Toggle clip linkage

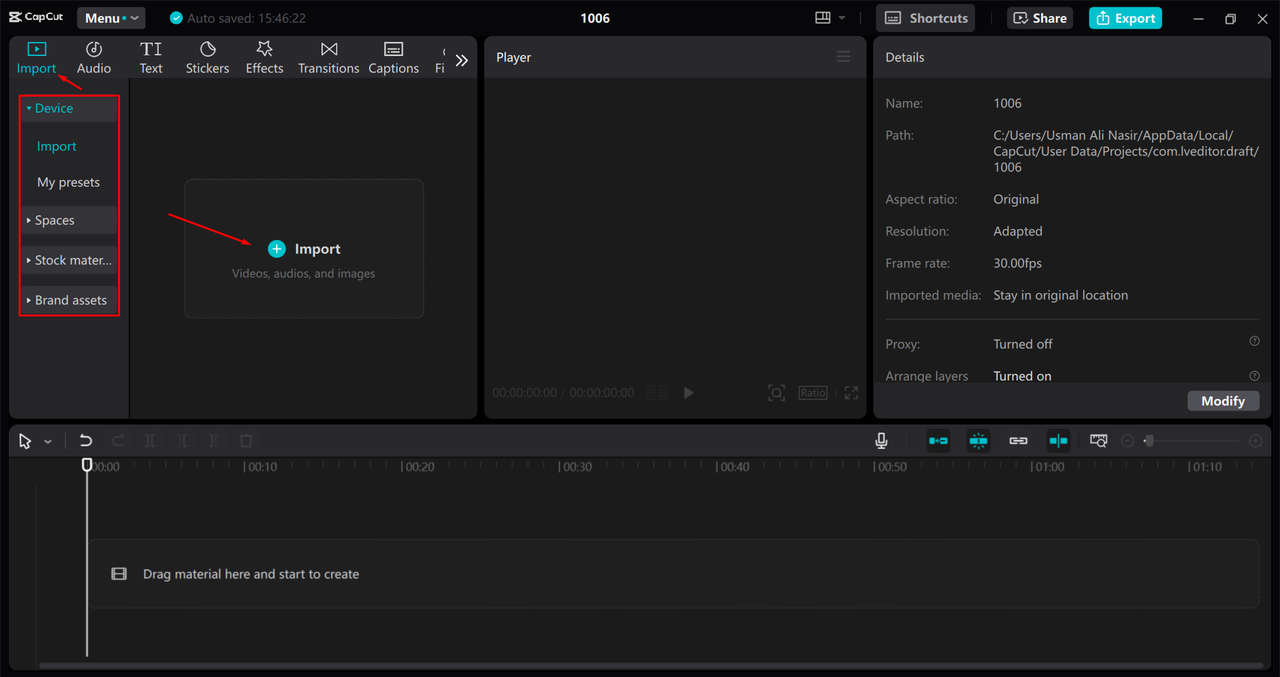(x=1018, y=441)
